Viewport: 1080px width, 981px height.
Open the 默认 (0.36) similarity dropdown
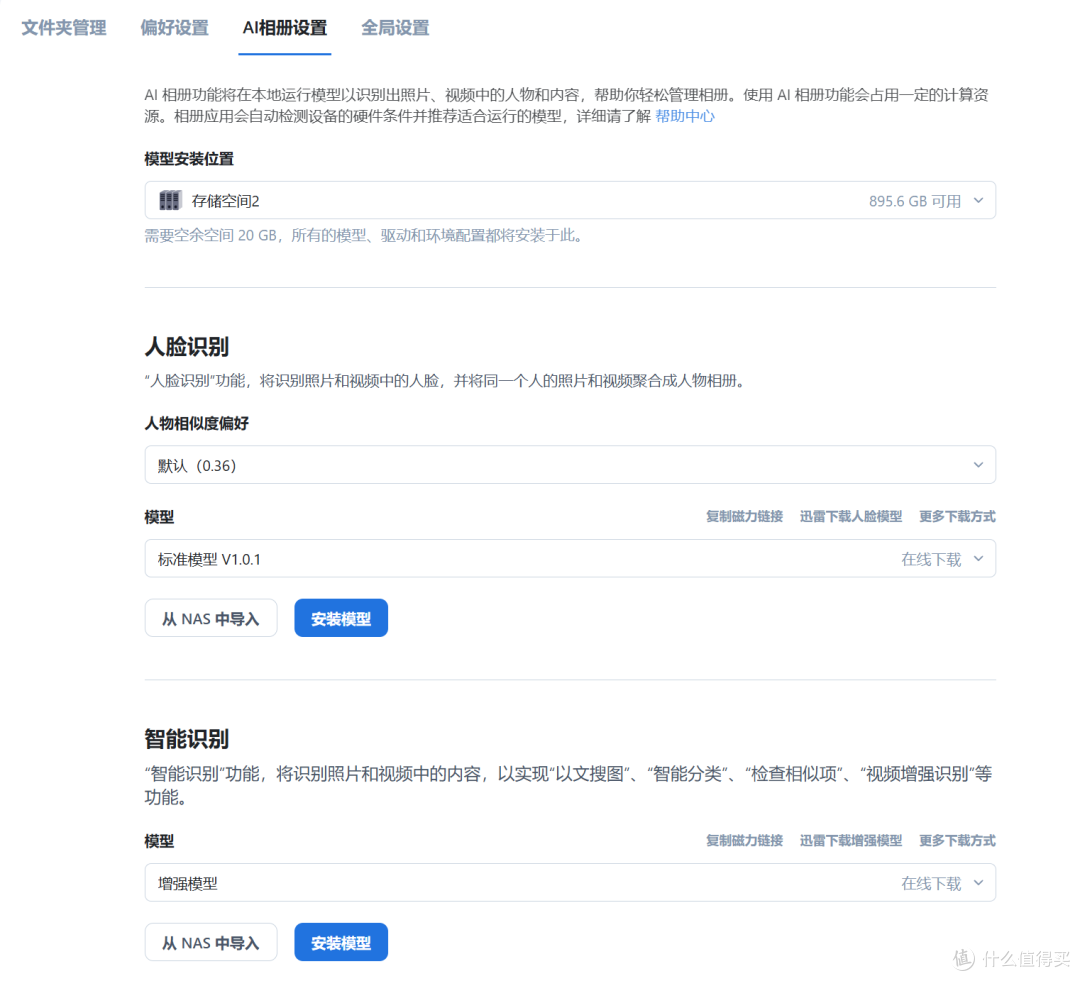570,465
